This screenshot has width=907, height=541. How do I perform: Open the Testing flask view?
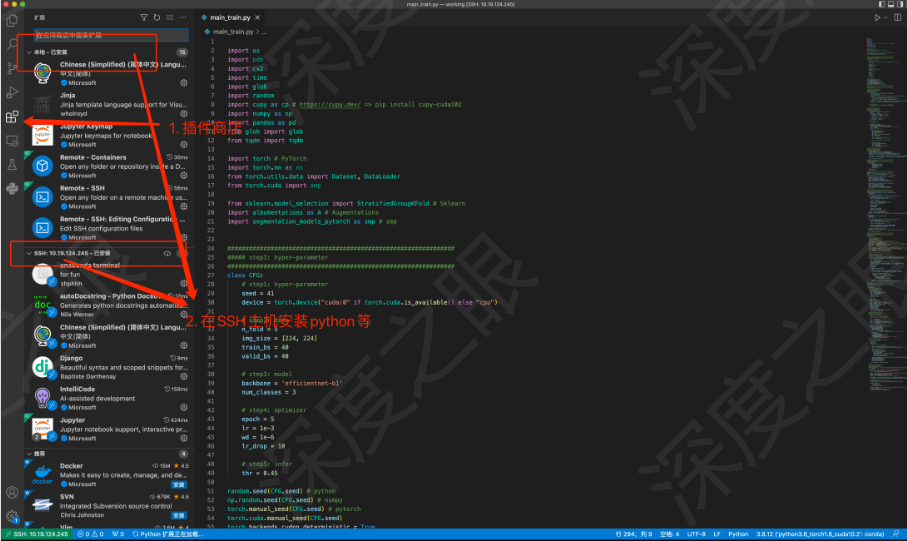(x=12, y=164)
